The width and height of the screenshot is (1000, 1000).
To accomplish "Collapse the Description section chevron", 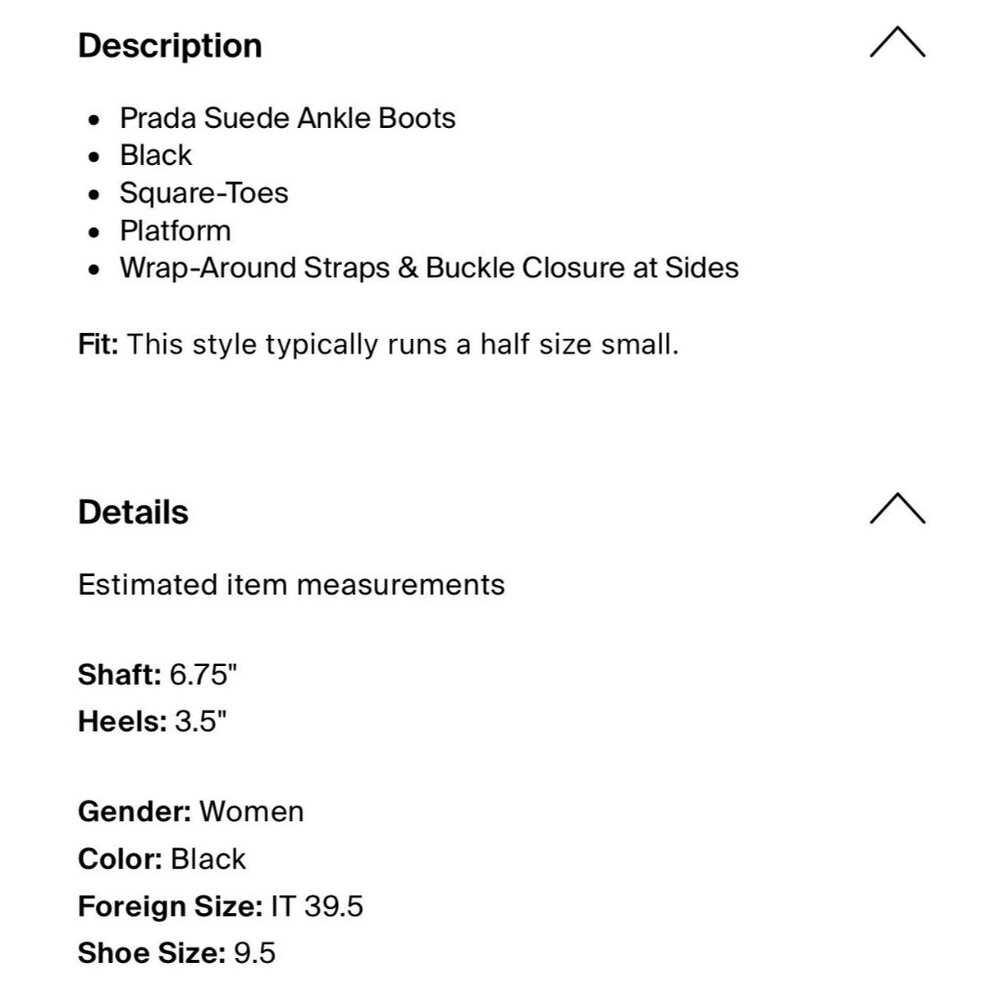I will tap(897, 42).
